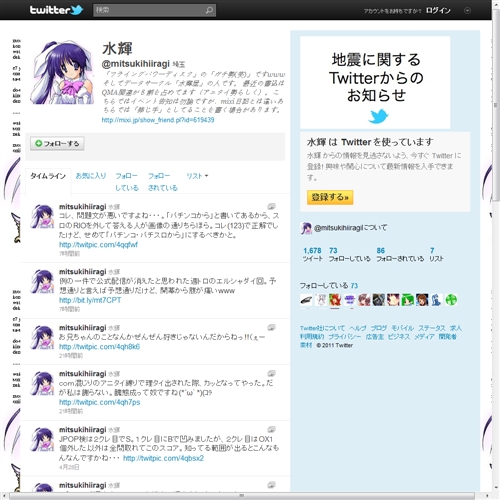Screen dimensions: 500x500
Task: Open the twitpic.com/4qh8k6 link
Action: click(x=99, y=347)
